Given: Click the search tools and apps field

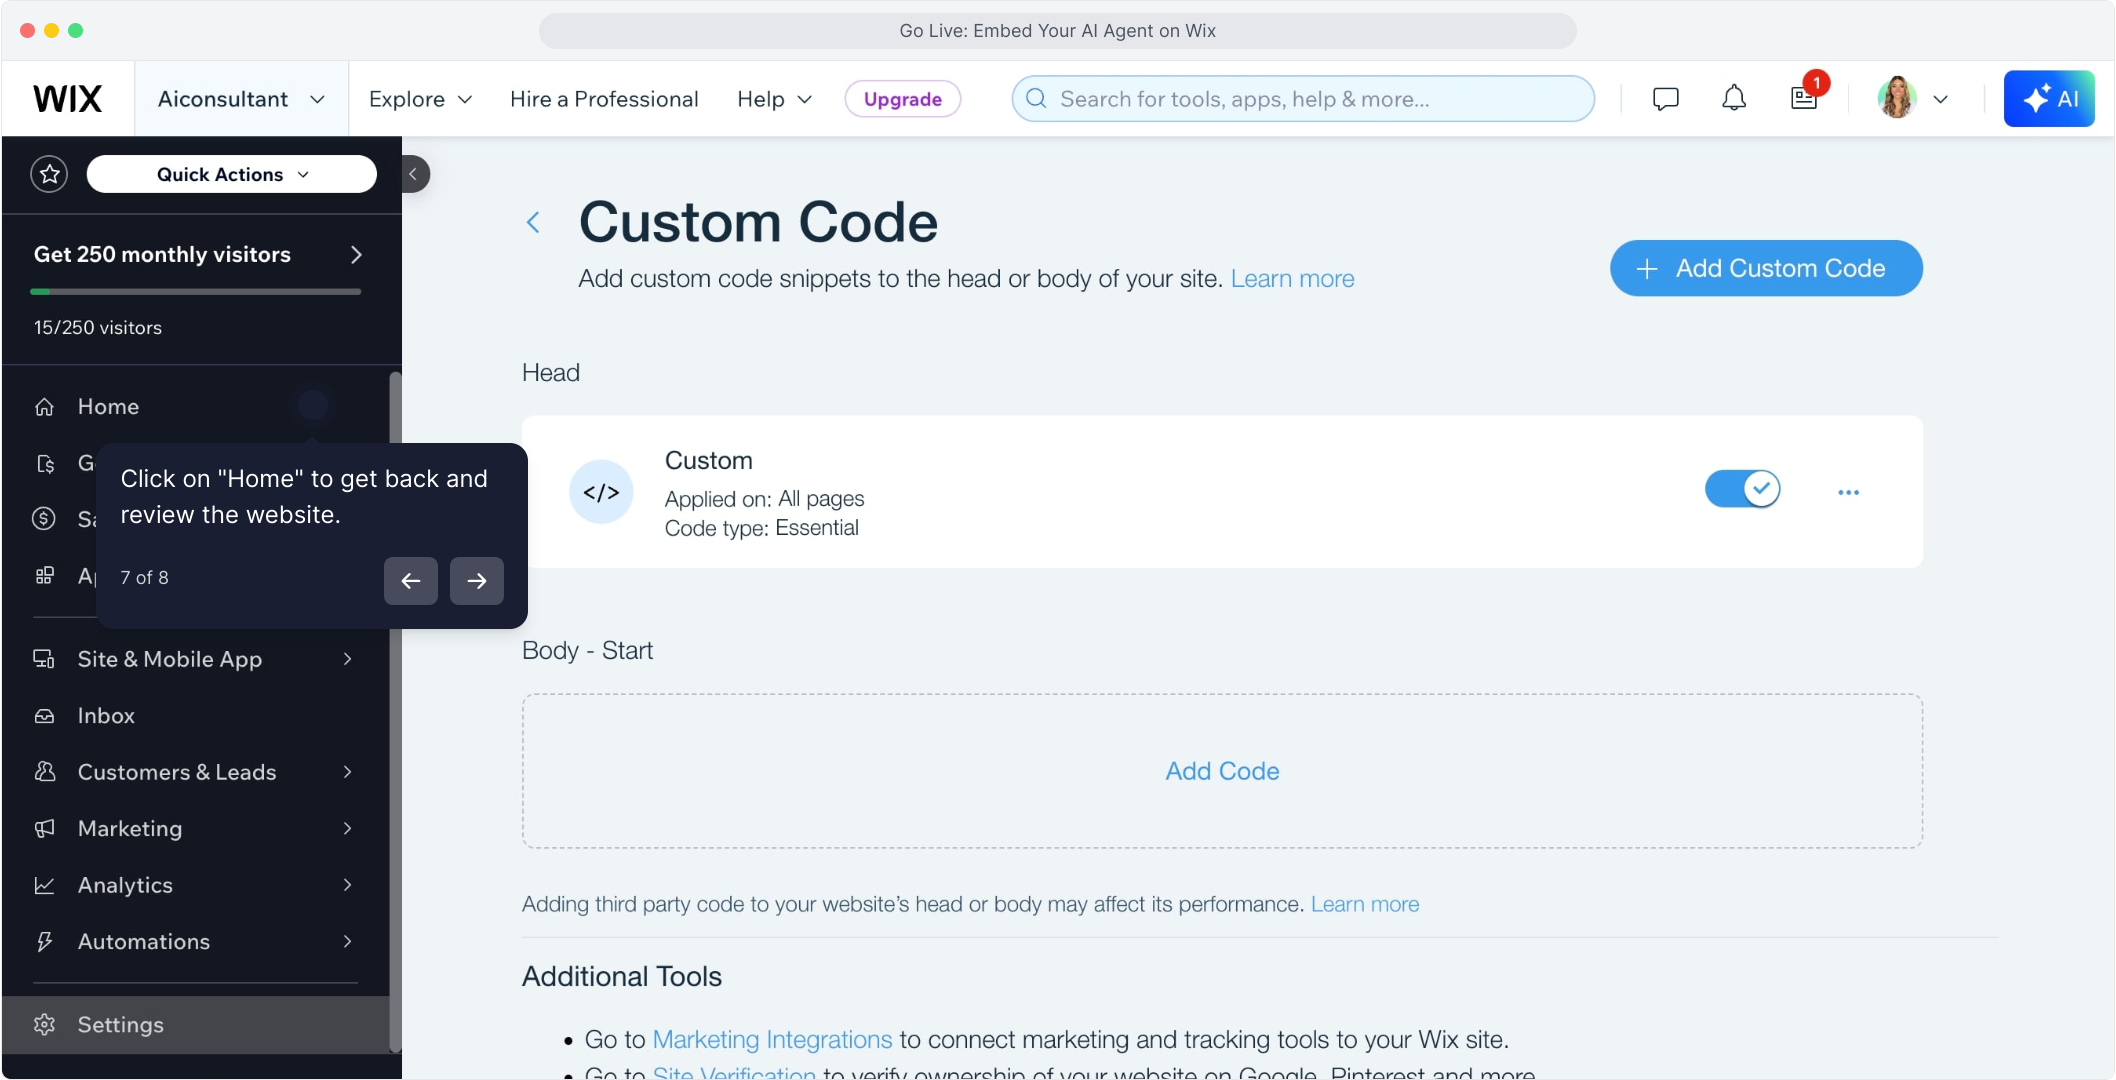Looking at the screenshot, I should tap(1302, 99).
